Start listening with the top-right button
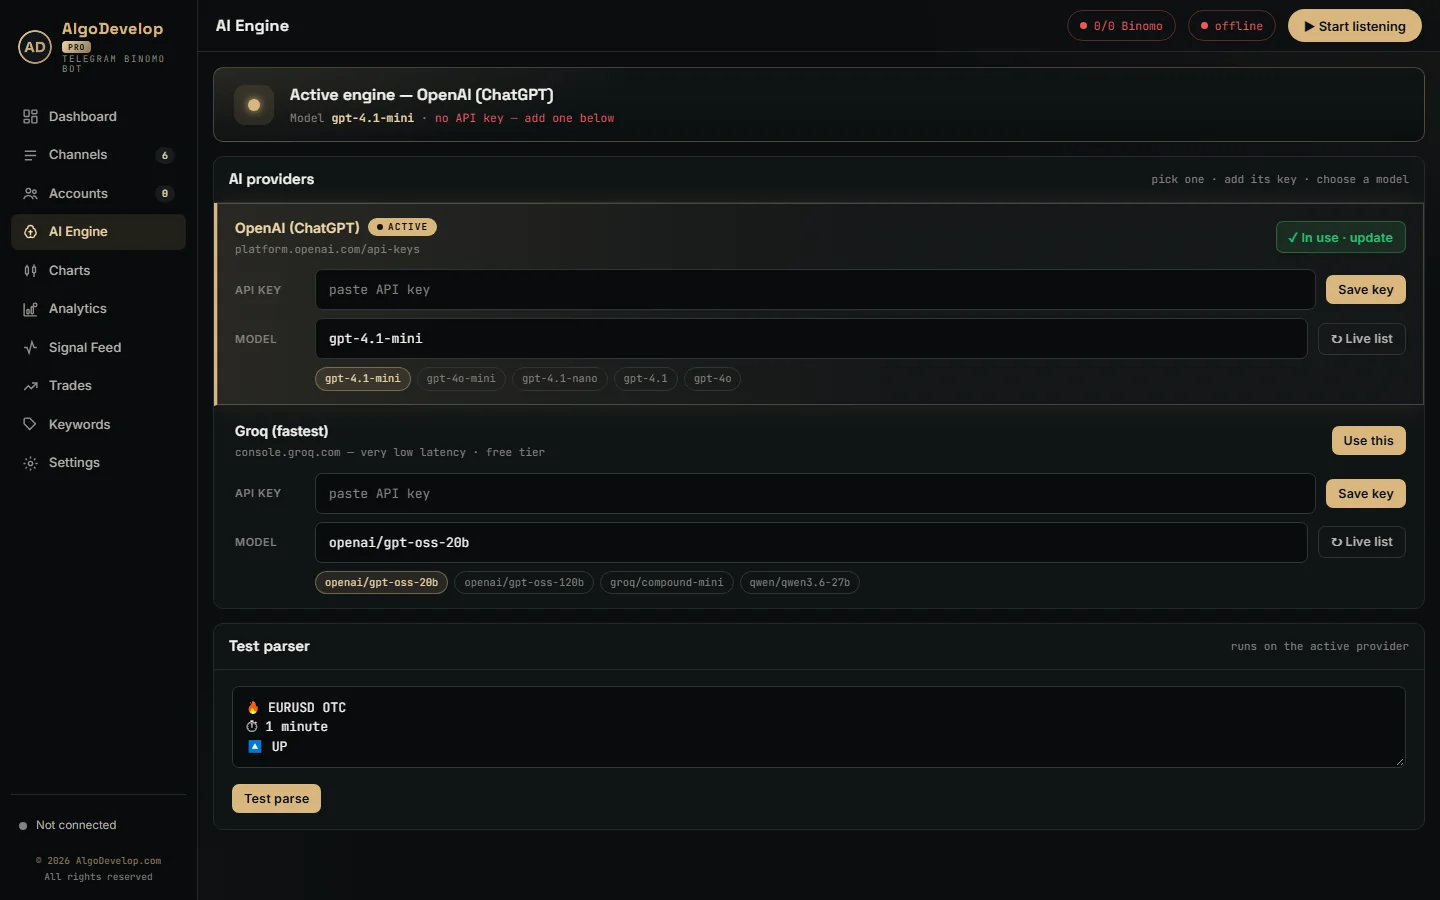The width and height of the screenshot is (1440, 900). coord(1355,26)
